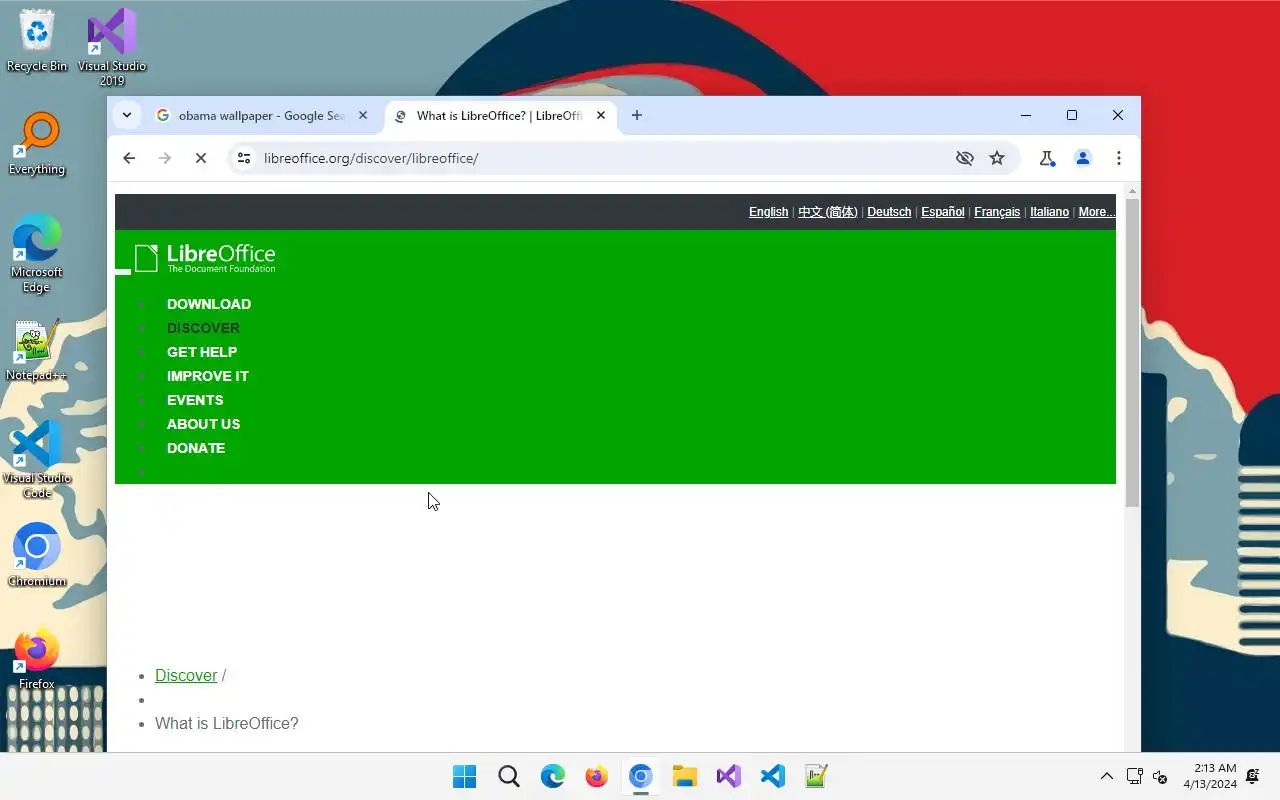Switch site language to Français

tap(997, 212)
